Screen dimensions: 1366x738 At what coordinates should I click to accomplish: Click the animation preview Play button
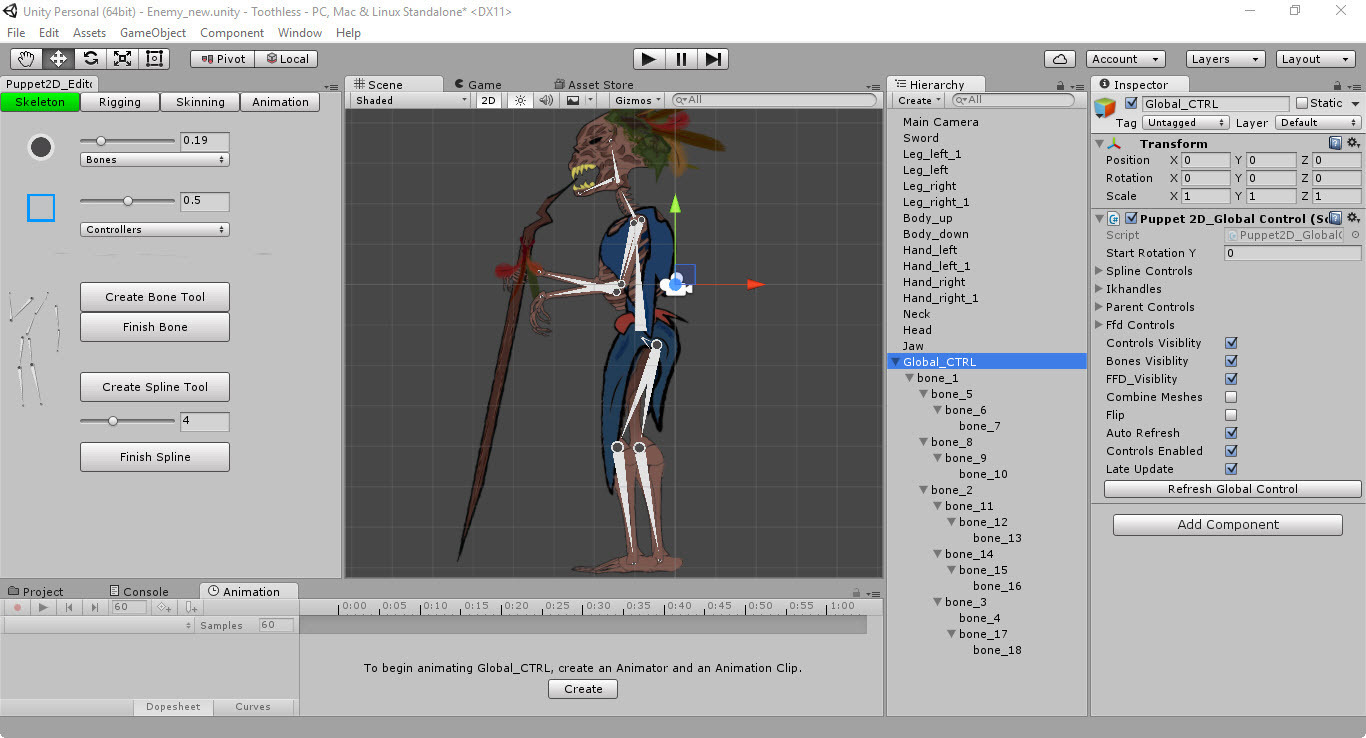(x=43, y=607)
